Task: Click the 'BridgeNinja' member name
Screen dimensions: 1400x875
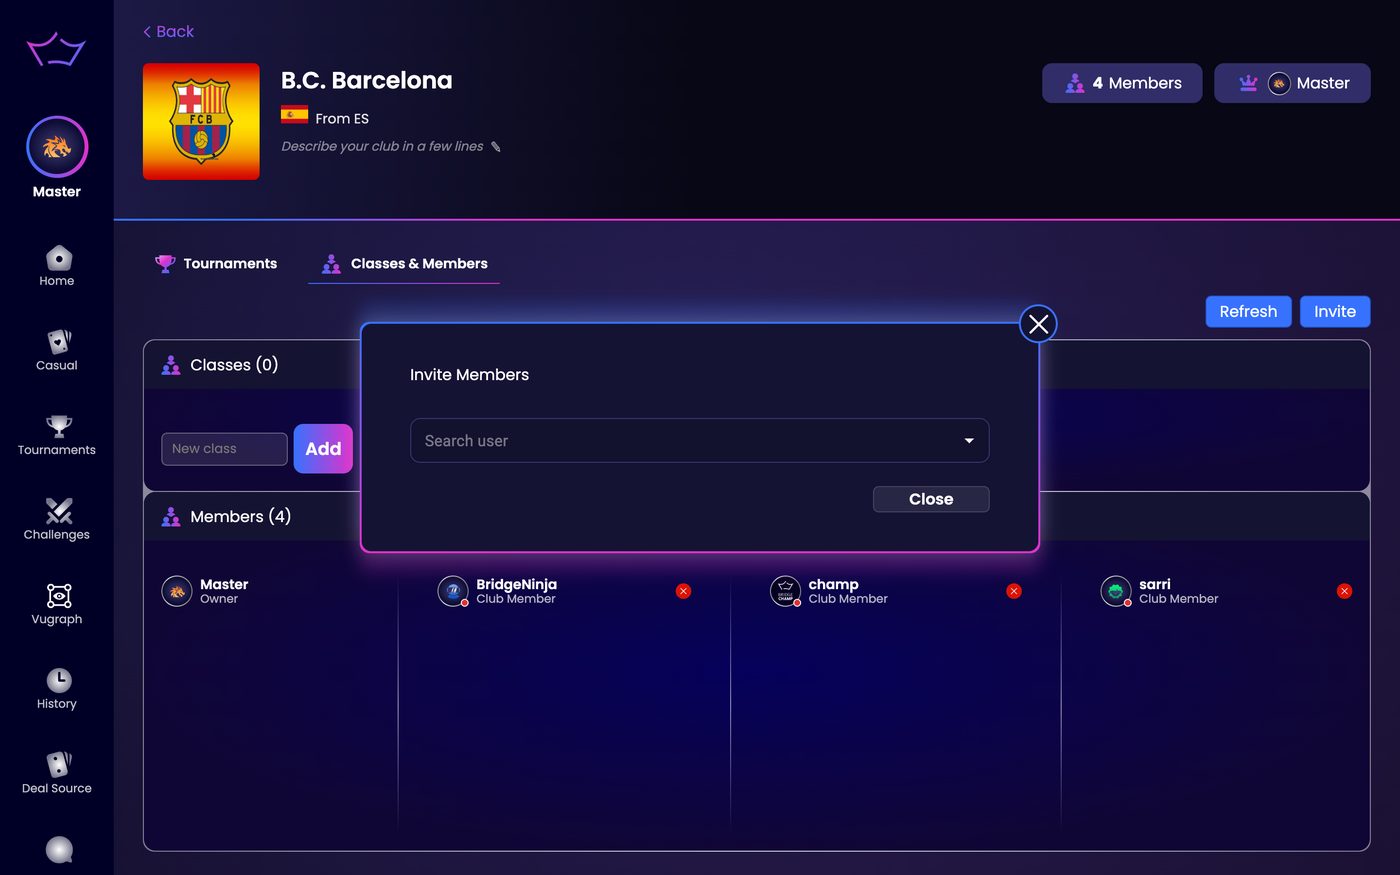Action: point(516,584)
